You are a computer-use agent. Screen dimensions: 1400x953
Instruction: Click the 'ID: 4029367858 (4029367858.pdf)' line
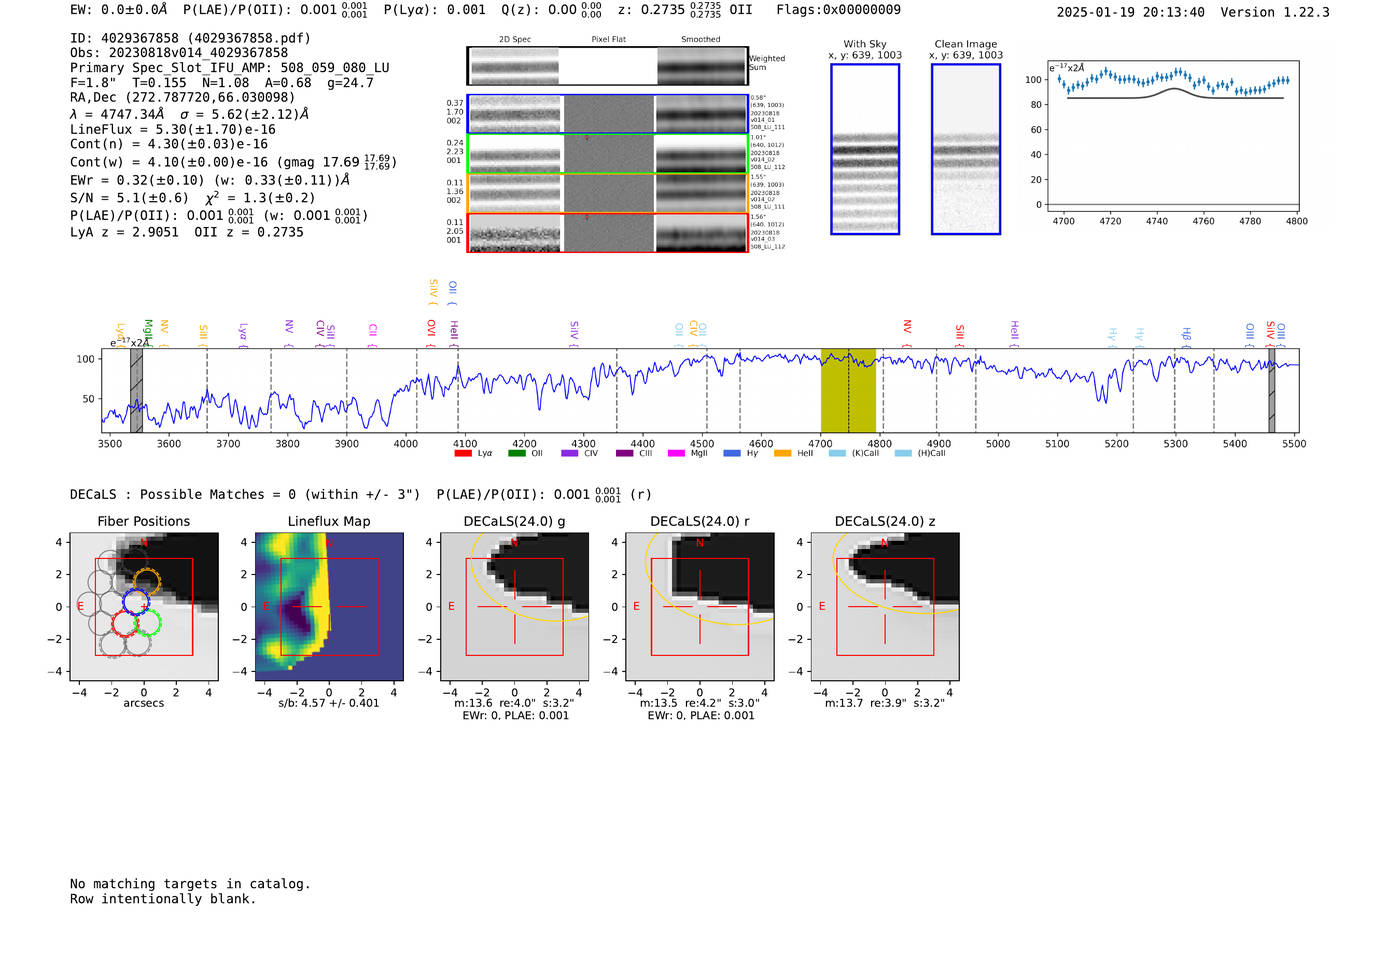tap(190, 38)
